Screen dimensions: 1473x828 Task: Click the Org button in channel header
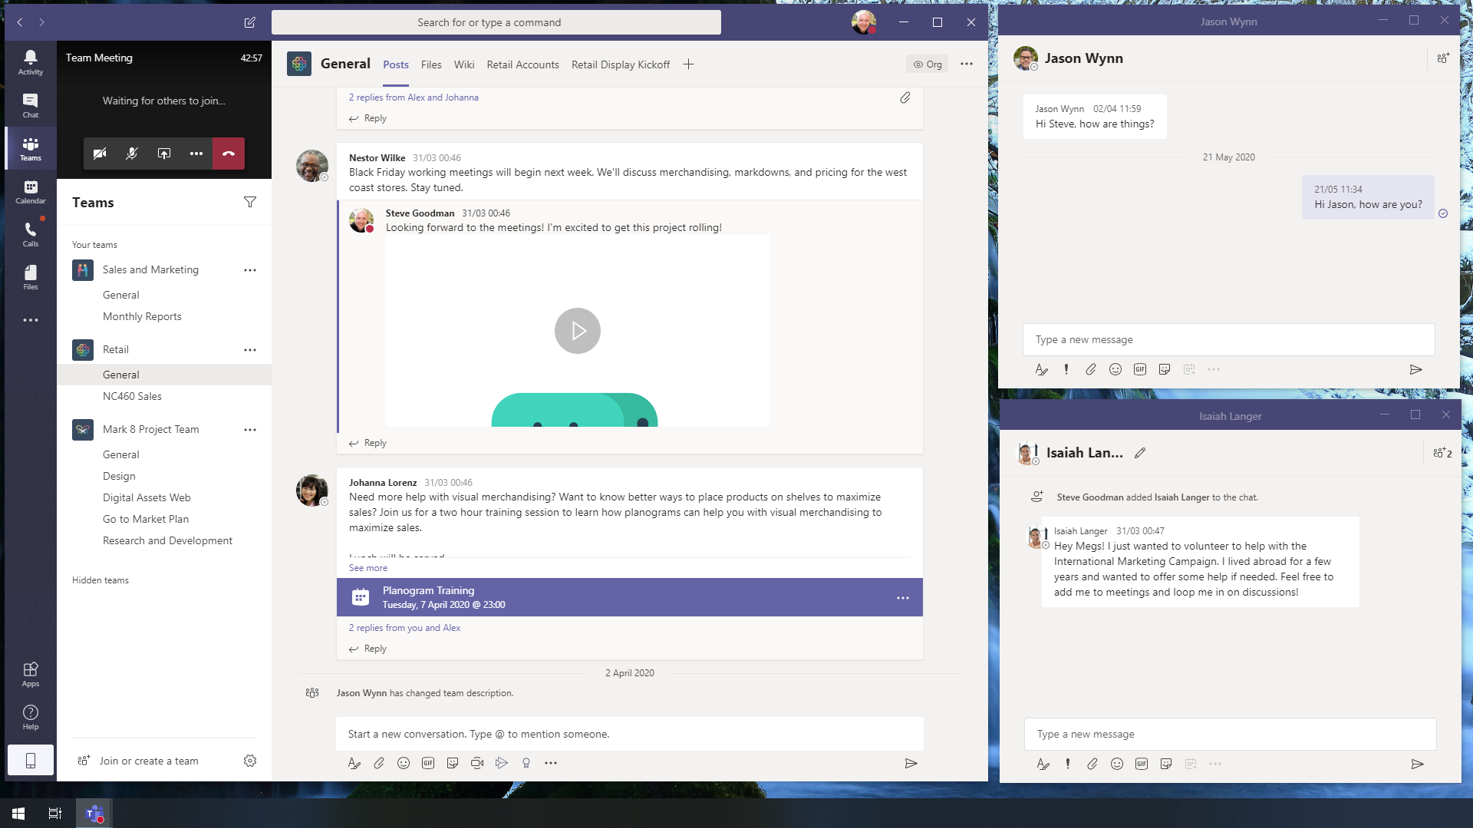(x=928, y=64)
